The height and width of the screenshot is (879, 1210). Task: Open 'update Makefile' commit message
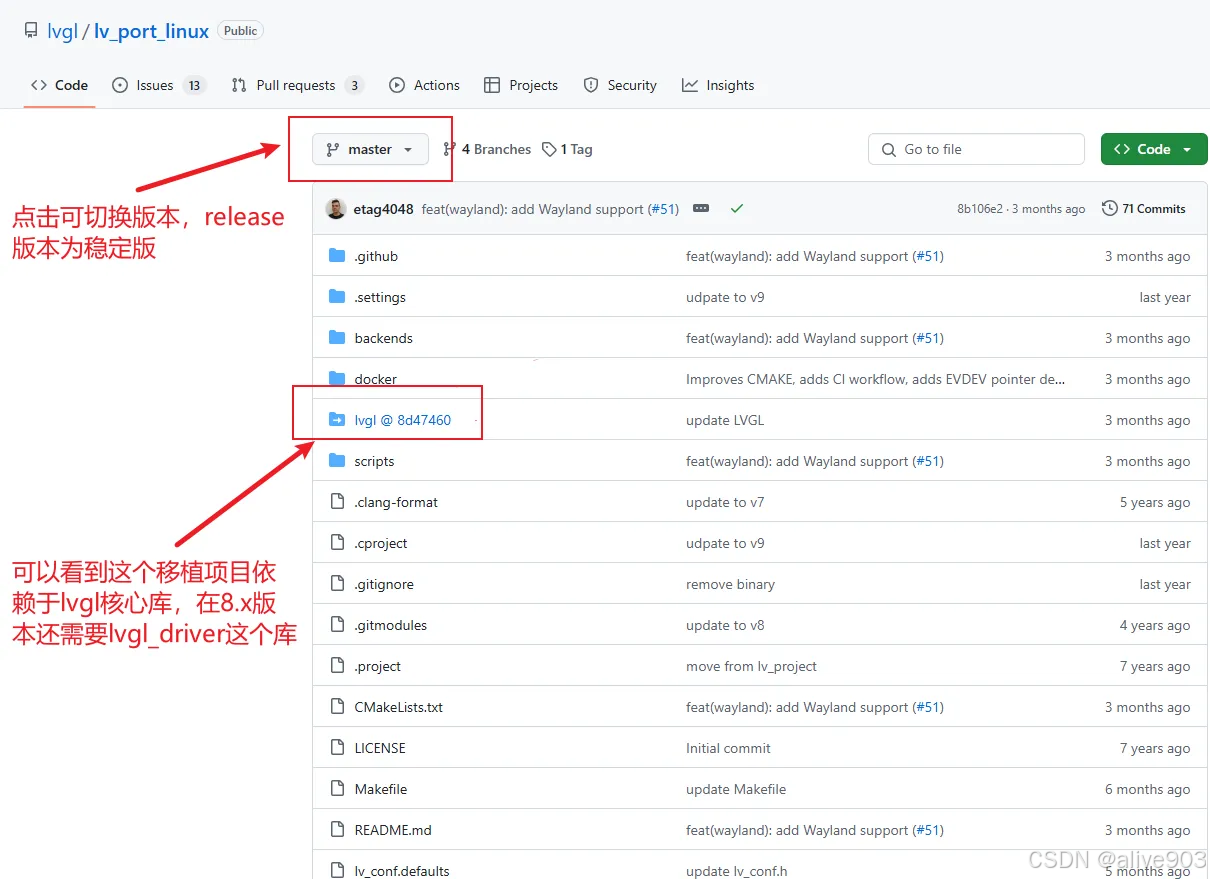[x=736, y=789]
